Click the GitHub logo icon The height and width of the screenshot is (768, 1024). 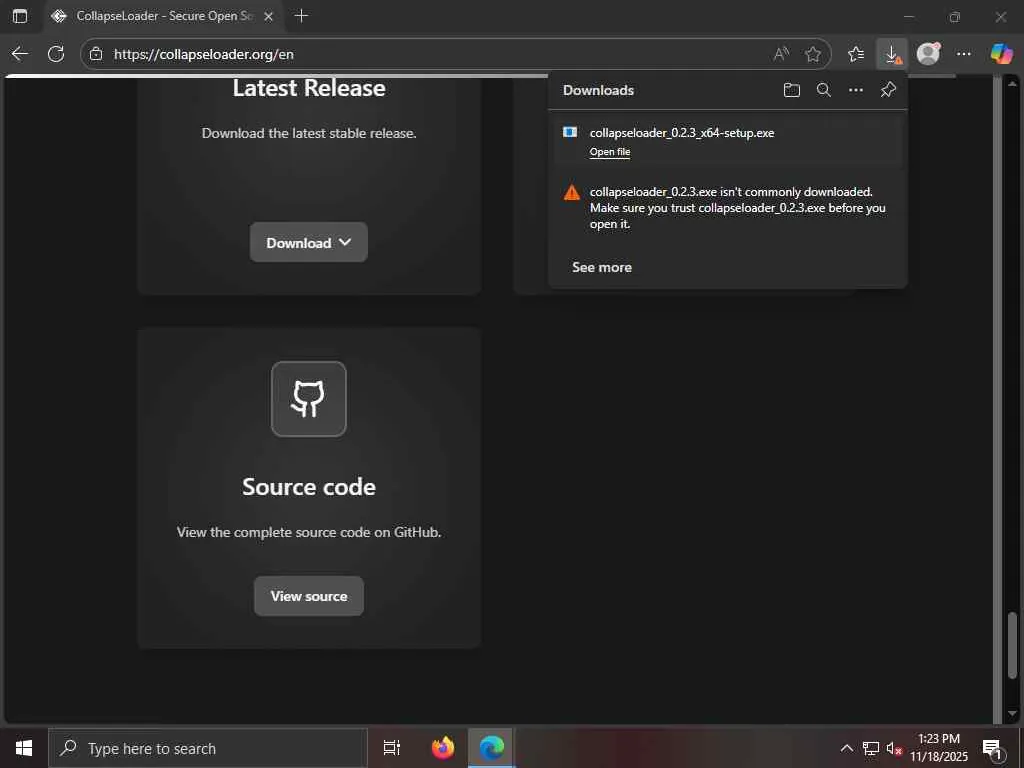pos(309,399)
